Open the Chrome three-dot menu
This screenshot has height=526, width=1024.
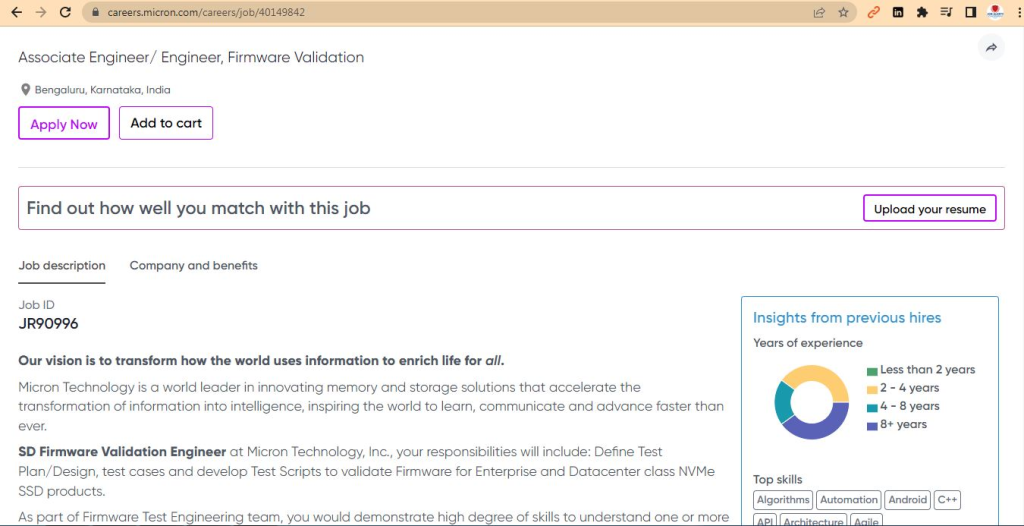click(1018, 12)
